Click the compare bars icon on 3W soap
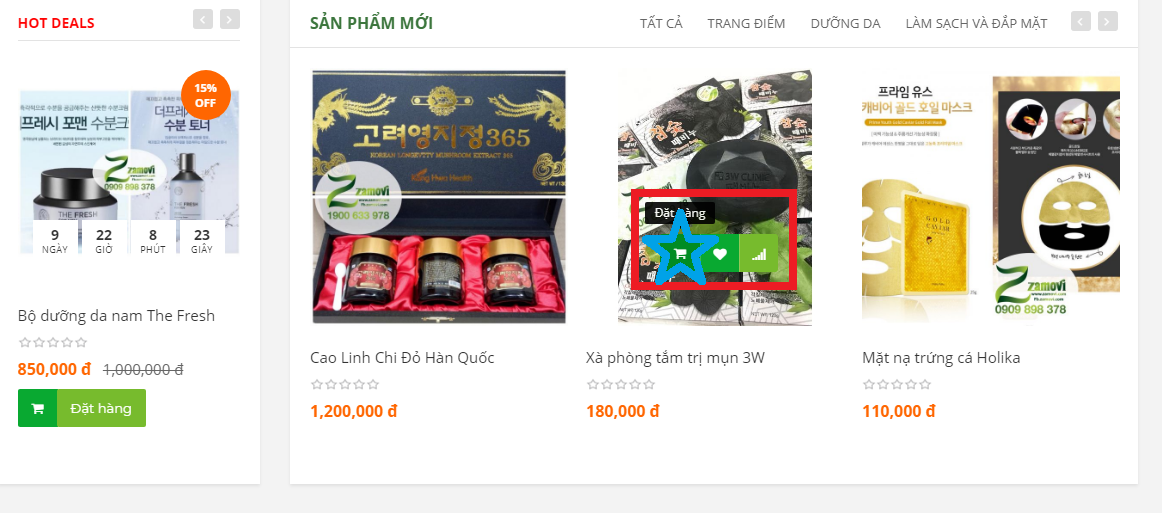The image size is (1162, 513). pyautogui.click(x=758, y=254)
